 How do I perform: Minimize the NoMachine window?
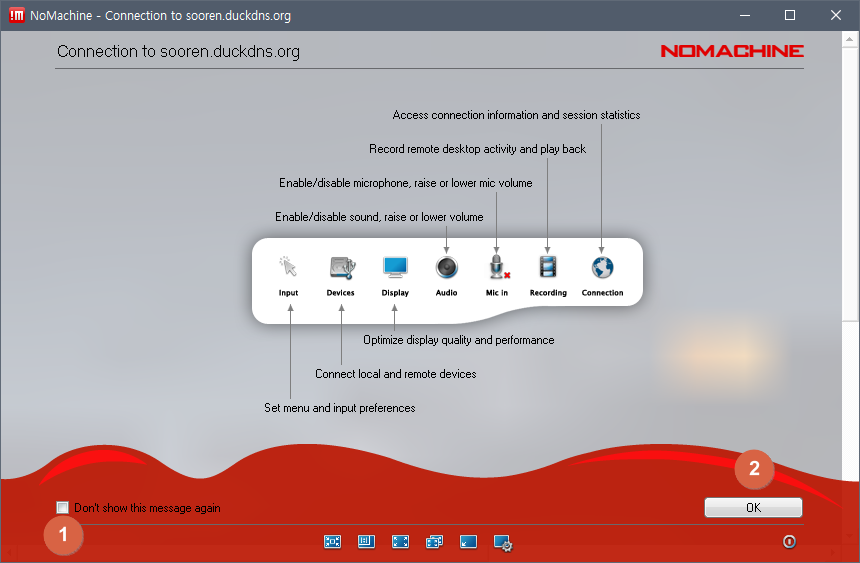745,15
